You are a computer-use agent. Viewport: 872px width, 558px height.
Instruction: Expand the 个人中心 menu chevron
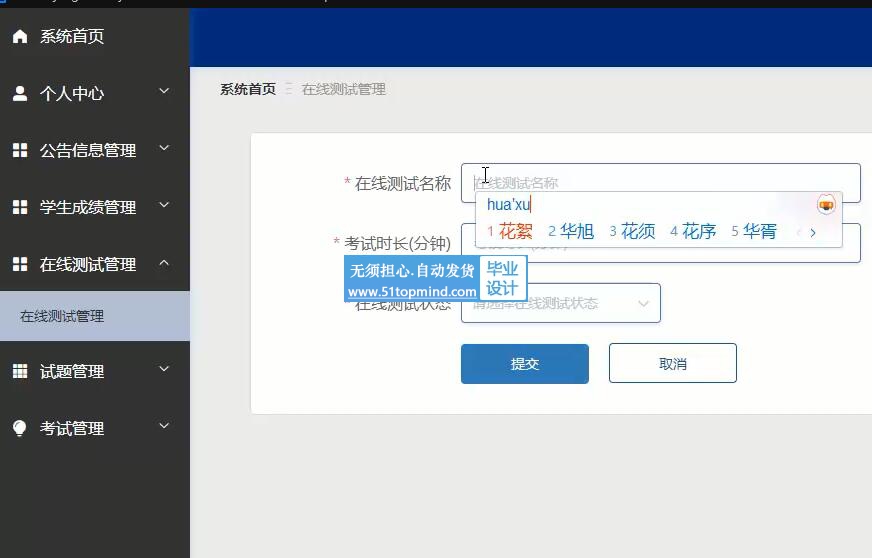(x=164, y=92)
